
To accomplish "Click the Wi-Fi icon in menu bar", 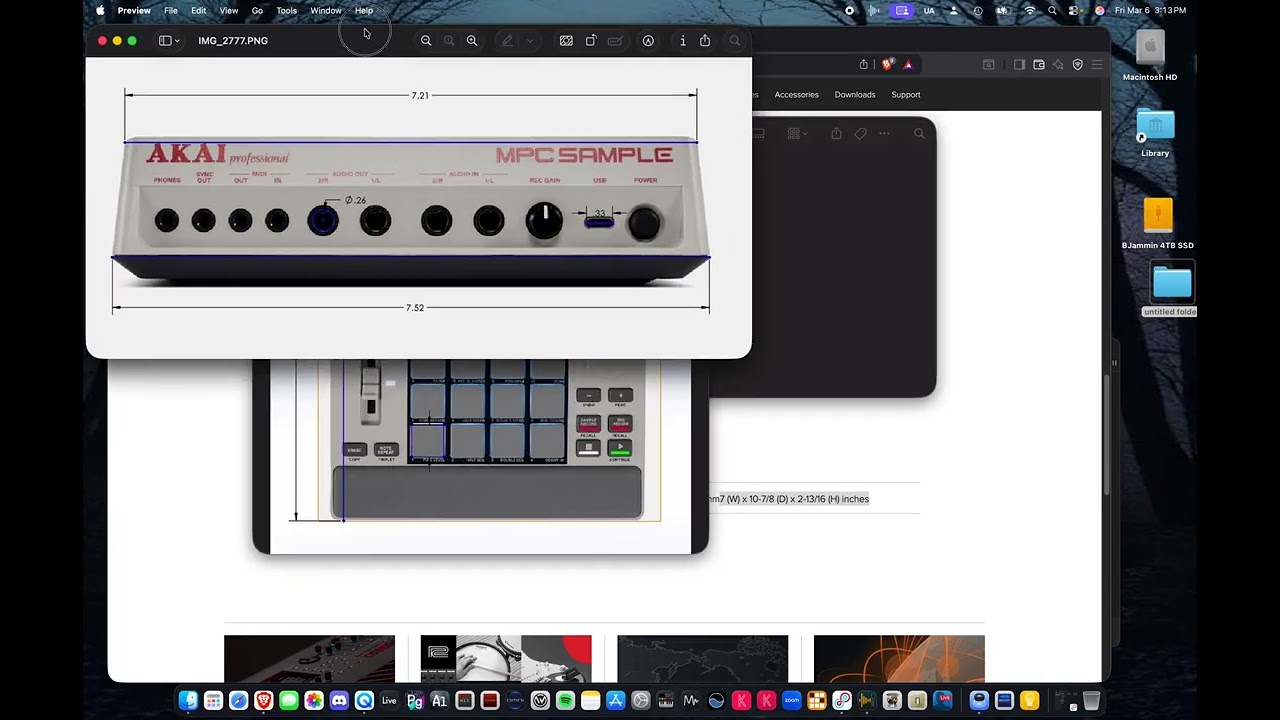I will pyautogui.click(x=1030, y=11).
